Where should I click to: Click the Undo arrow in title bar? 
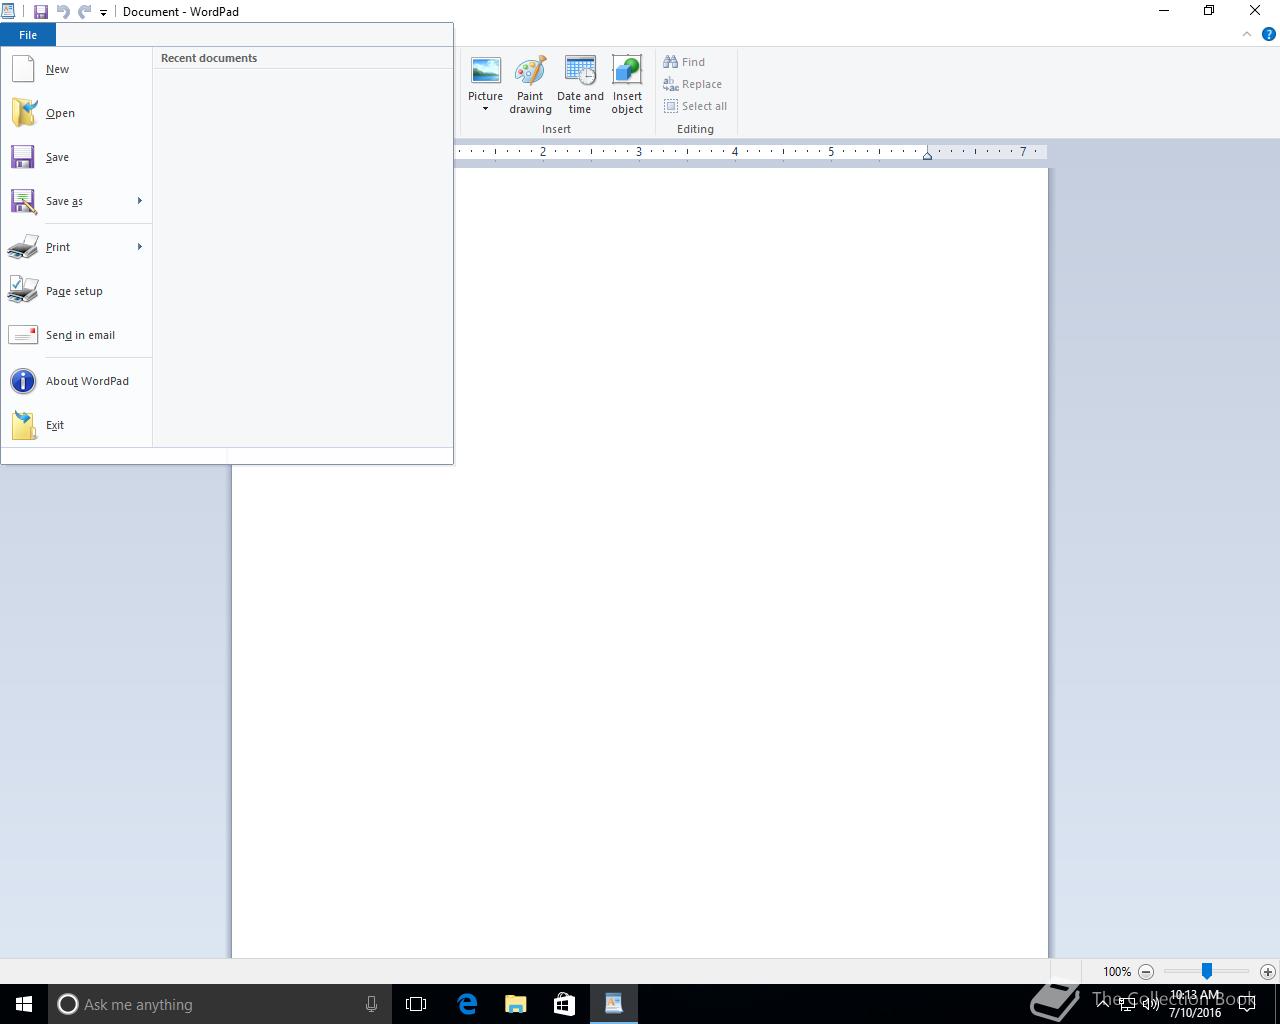pyautogui.click(x=63, y=12)
